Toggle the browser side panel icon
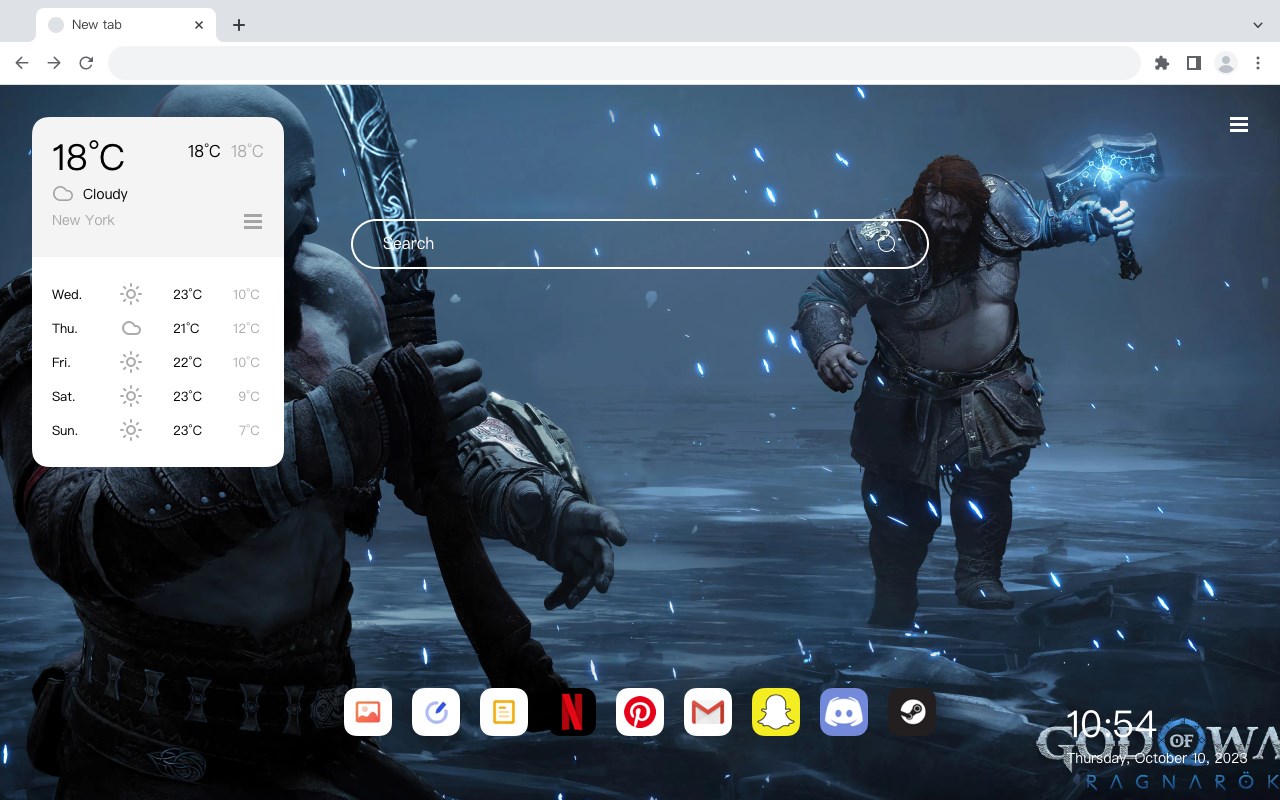This screenshot has height=800, width=1280. pyautogui.click(x=1193, y=63)
